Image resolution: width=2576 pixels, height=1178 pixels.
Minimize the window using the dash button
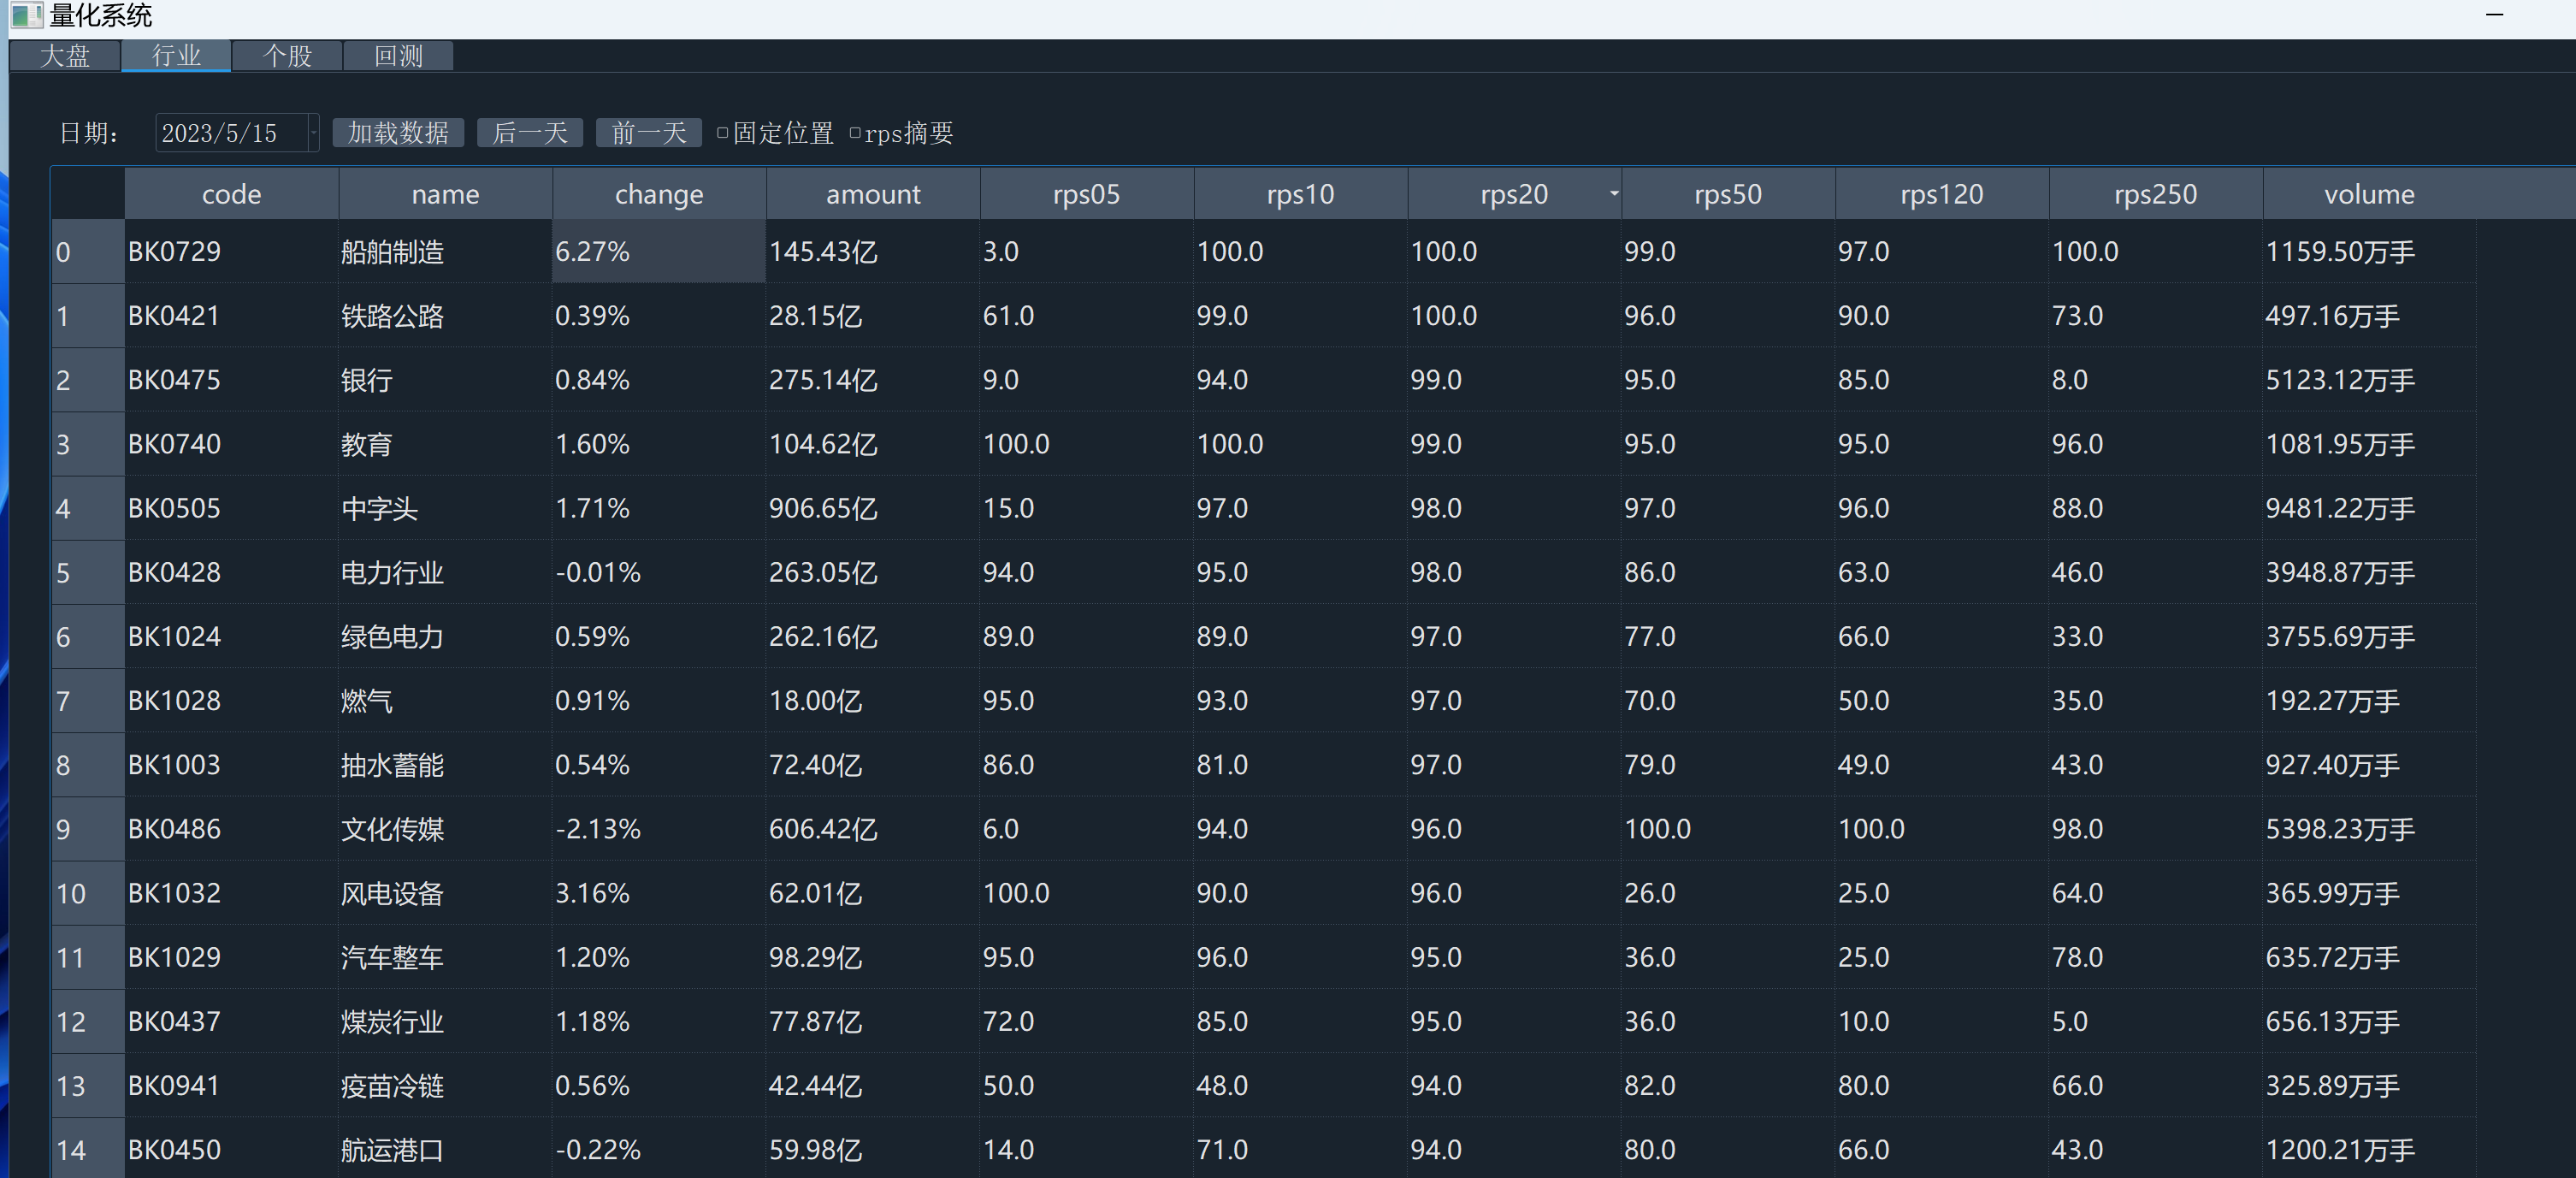pyautogui.click(x=2494, y=15)
